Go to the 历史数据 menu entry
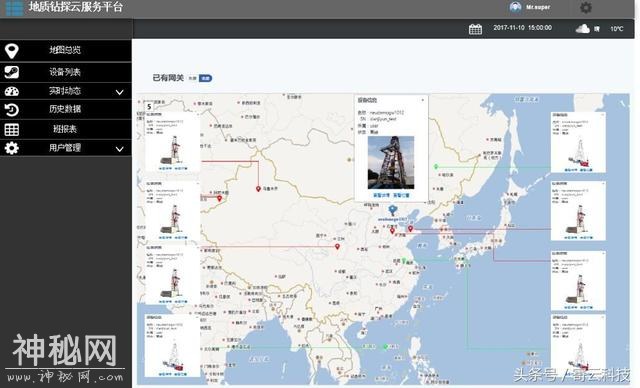This screenshot has height=388, width=640. click(66, 109)
